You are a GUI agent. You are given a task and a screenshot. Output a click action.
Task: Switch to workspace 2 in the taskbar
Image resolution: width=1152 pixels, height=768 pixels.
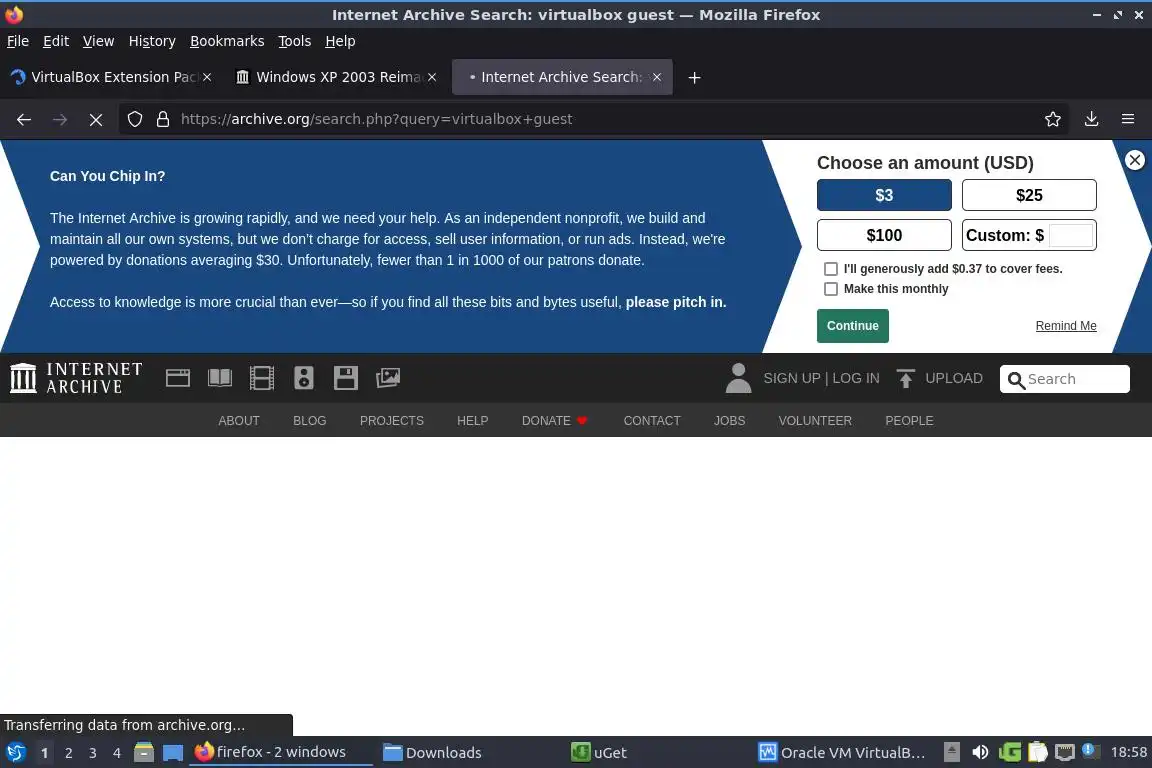[68, 753]
